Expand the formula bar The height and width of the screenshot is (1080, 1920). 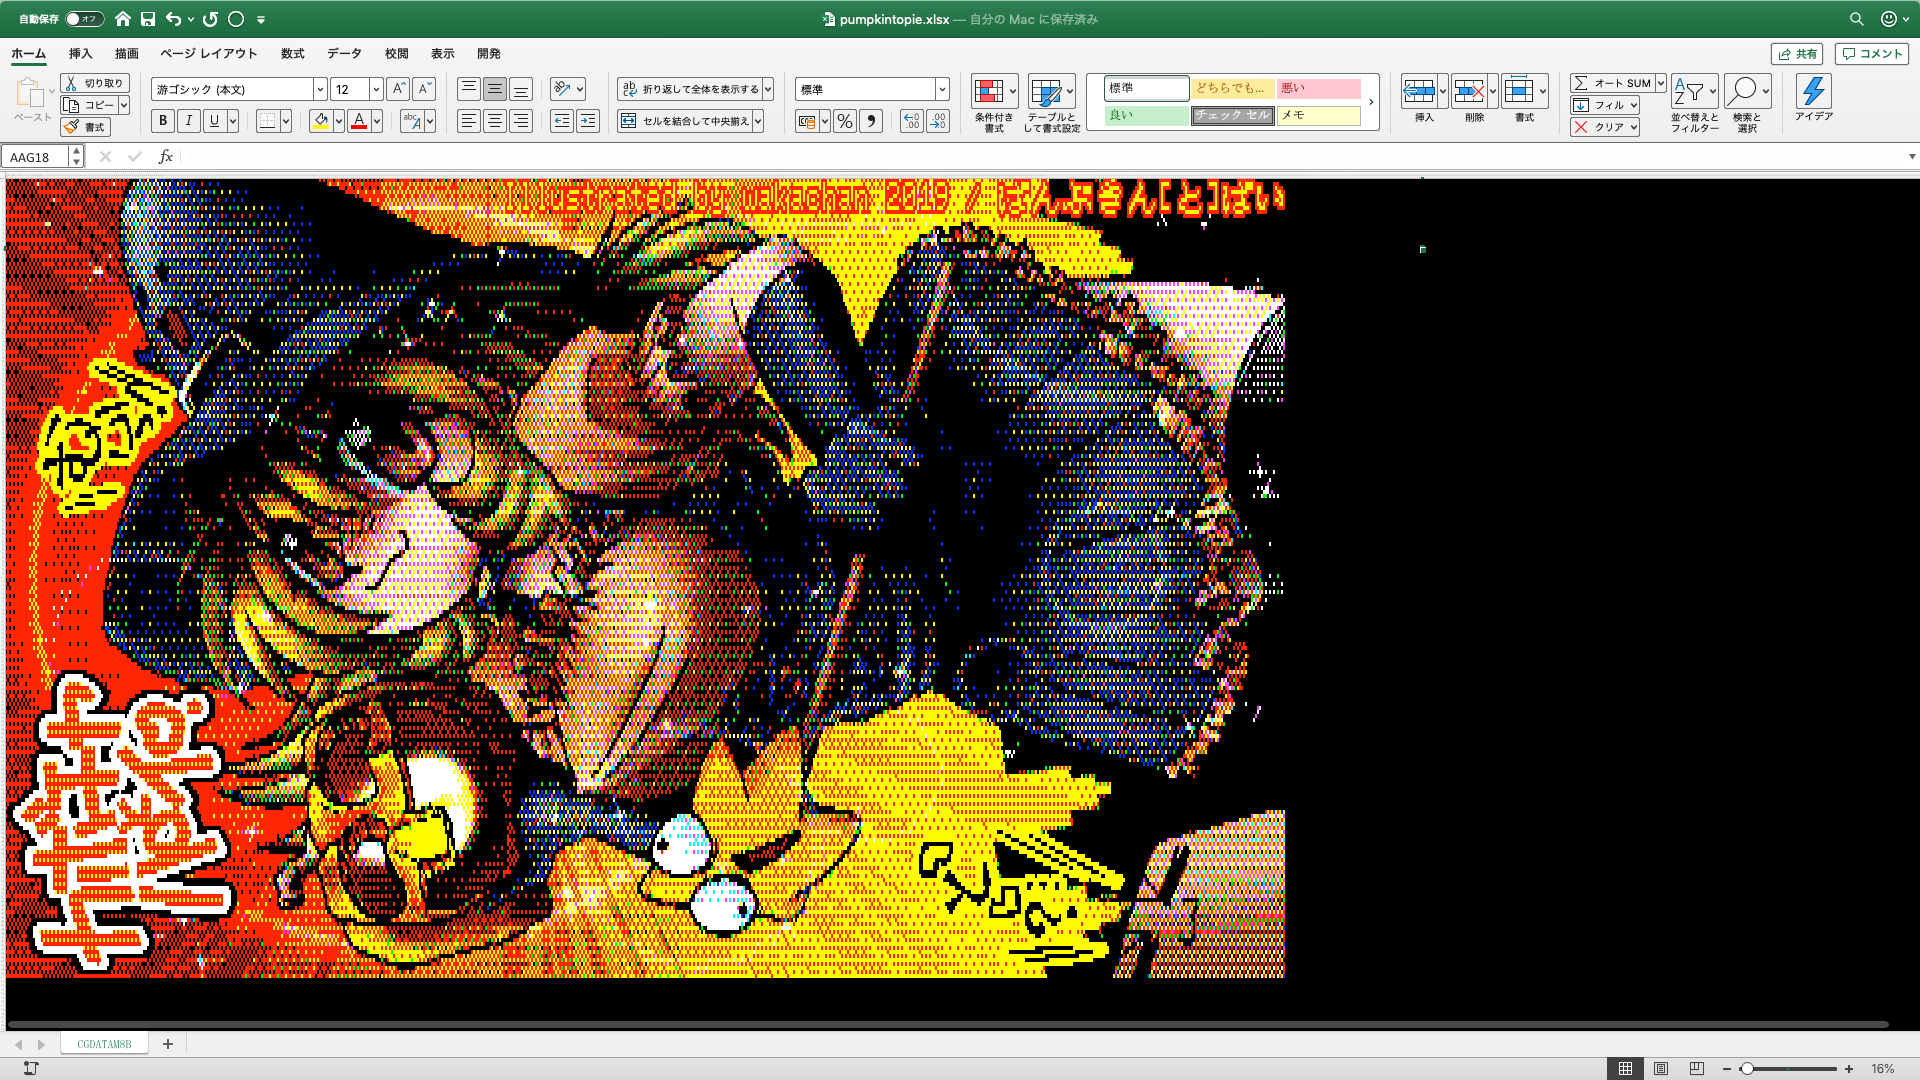(1911, 156)
